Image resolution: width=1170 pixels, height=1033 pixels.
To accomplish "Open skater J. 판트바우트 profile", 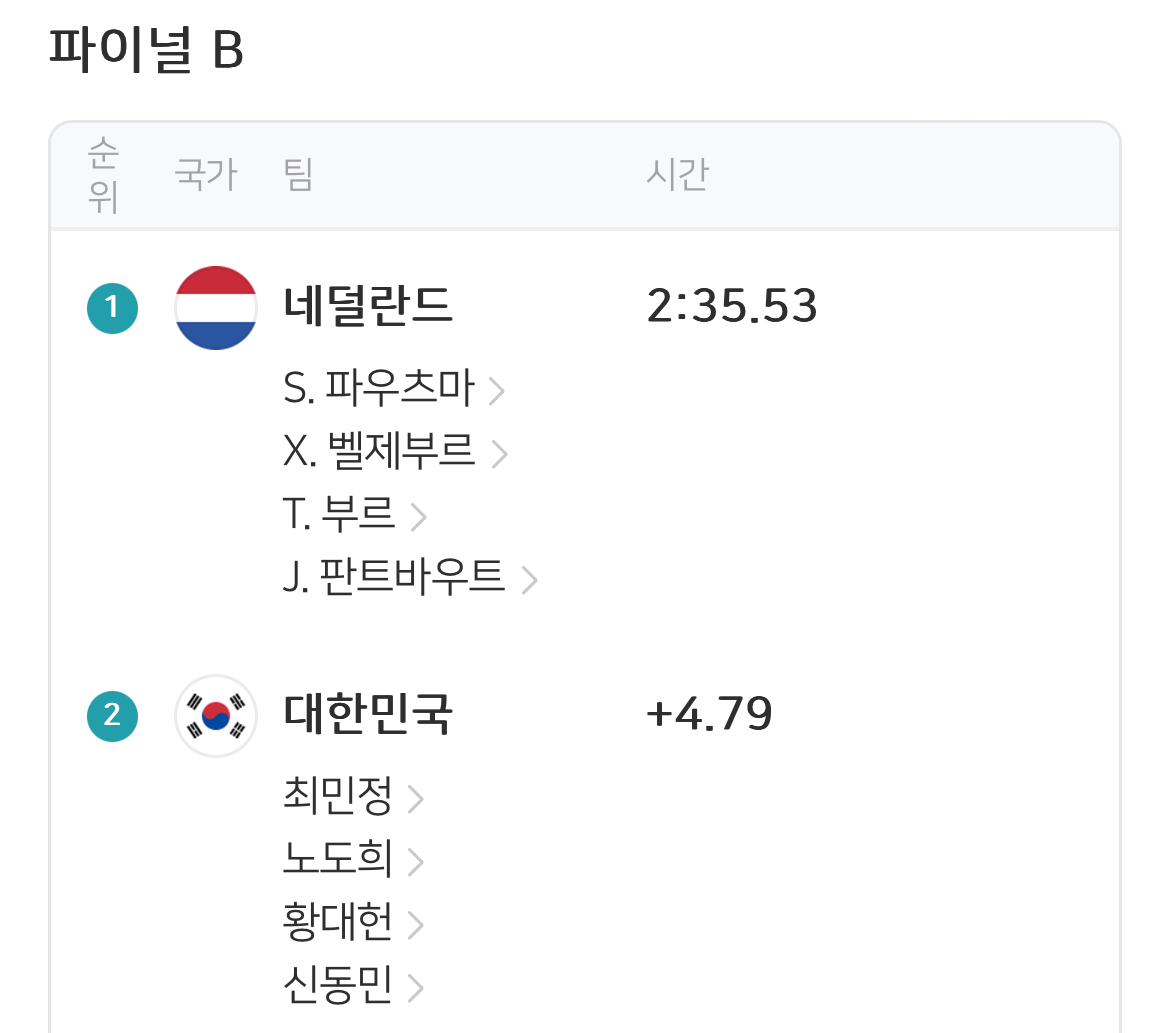I will (x=394, y=577).
